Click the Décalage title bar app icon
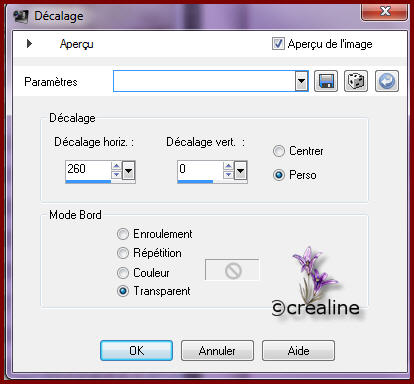 click(21, 16)
